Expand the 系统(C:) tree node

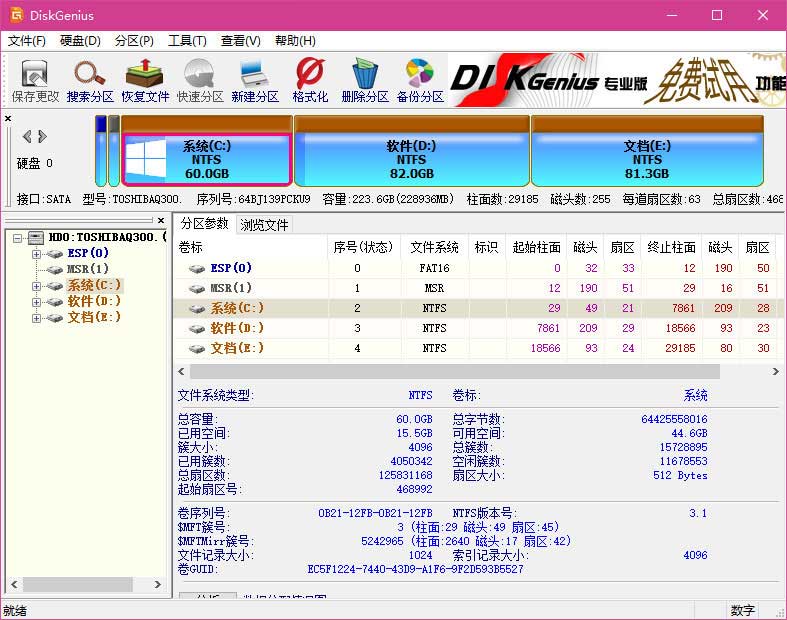(x=36, y=286)
